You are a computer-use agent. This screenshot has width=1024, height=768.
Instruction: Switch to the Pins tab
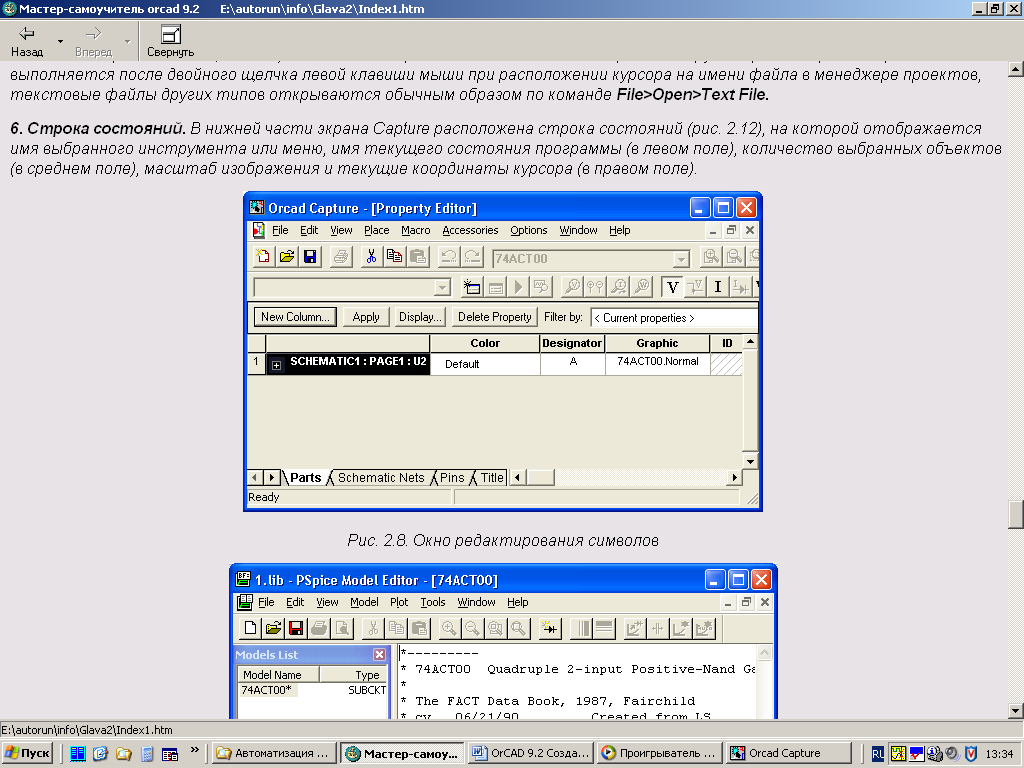point(452,477)
